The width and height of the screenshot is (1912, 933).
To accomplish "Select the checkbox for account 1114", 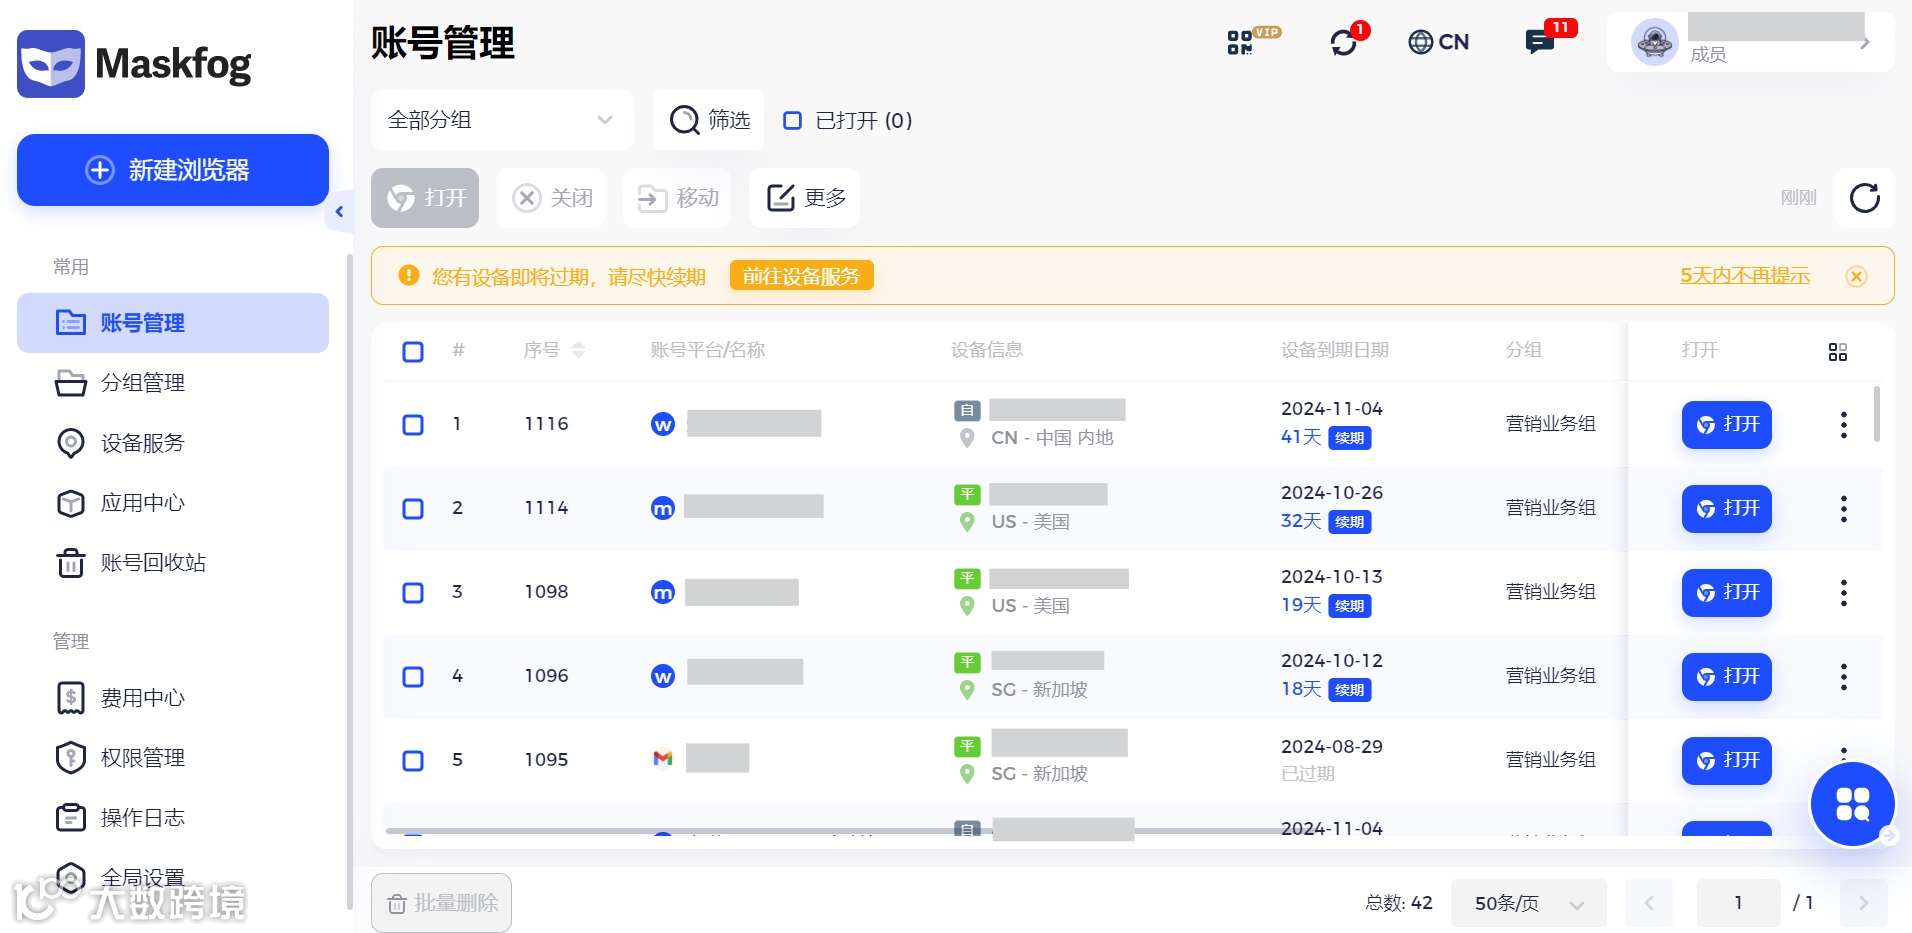I will pyautogui.click(x=412, y=508).
